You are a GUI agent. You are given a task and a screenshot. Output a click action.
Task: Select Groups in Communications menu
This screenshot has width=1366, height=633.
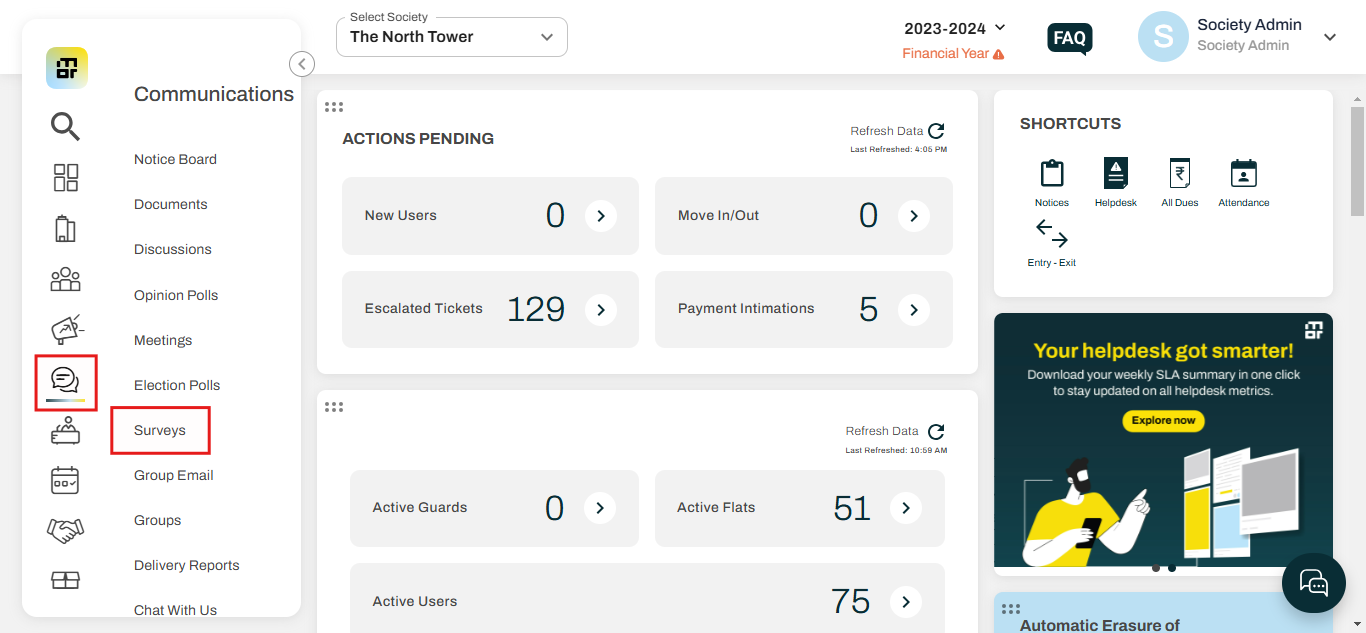[158, 521]
